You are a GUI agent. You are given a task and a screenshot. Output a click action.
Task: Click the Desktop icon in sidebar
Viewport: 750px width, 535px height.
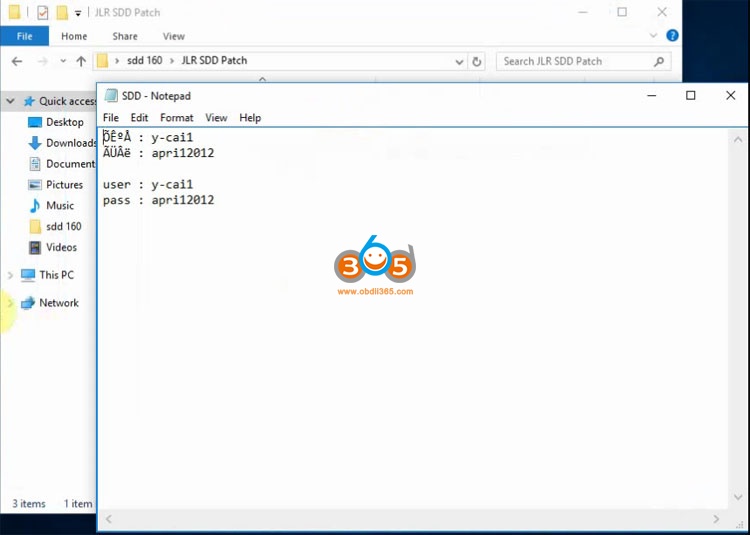pyautogui.click(x=34, y=122)
